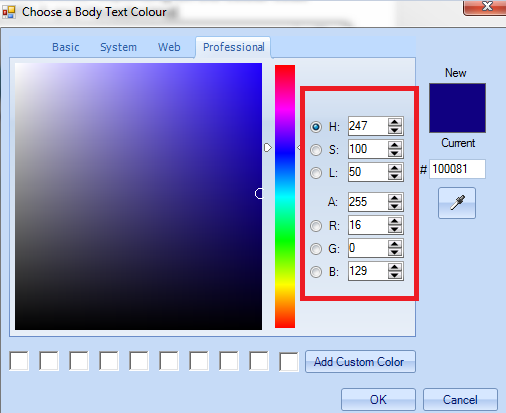
Task: Close the colour dialog with X button
Action: (486, 7)
